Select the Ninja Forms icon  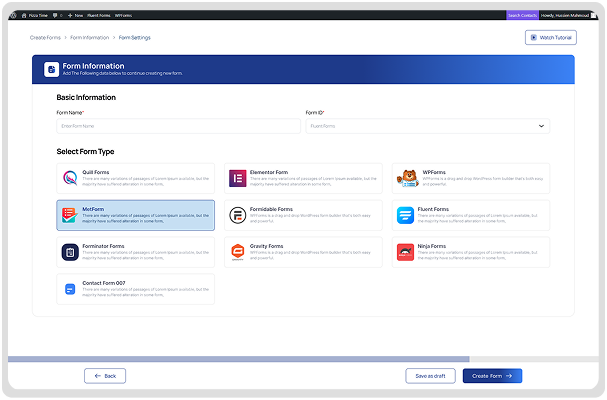[x=405, y=252]
